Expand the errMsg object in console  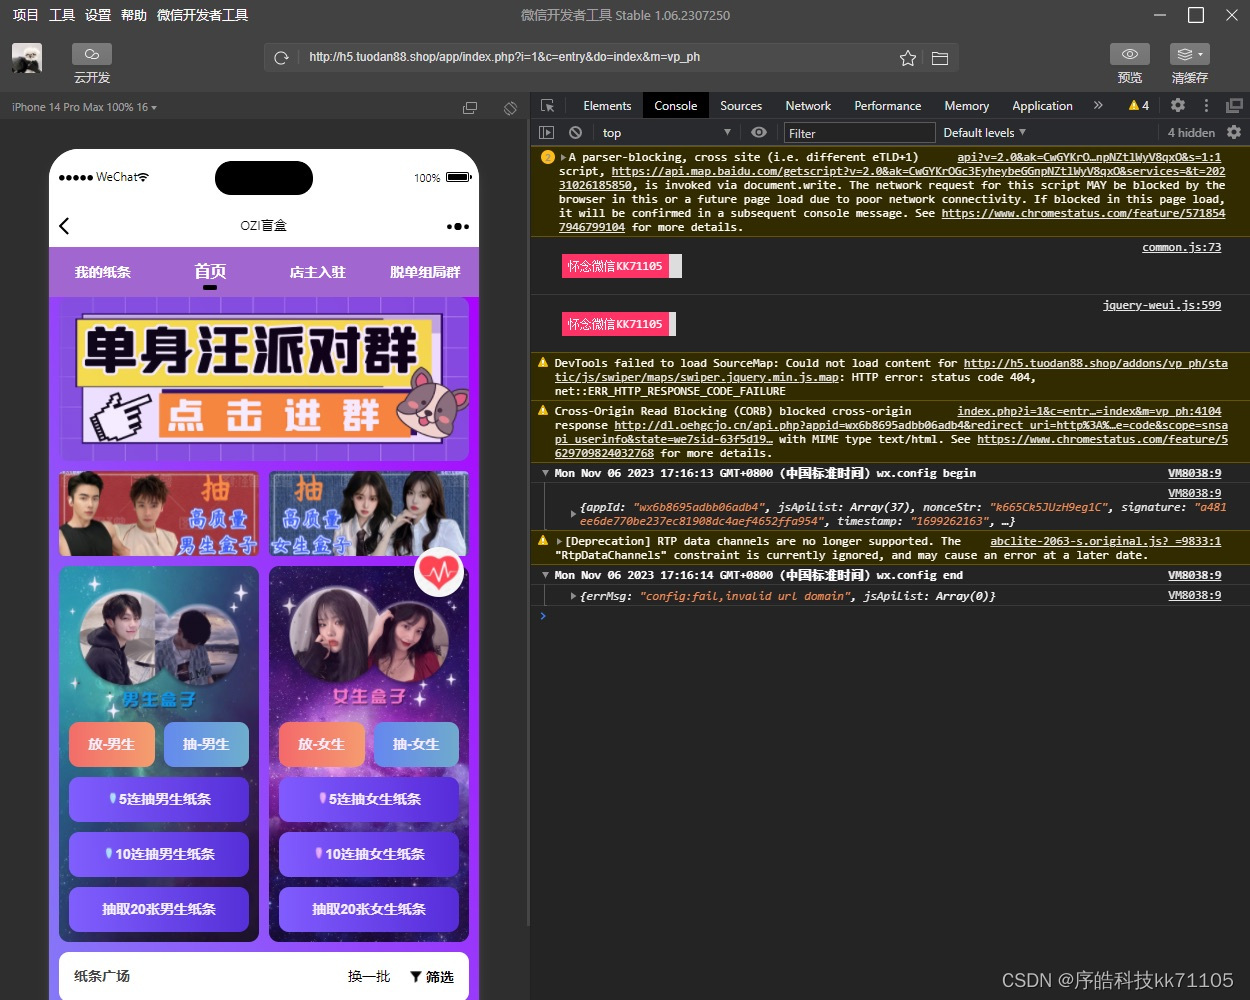(x=573, y=596)
